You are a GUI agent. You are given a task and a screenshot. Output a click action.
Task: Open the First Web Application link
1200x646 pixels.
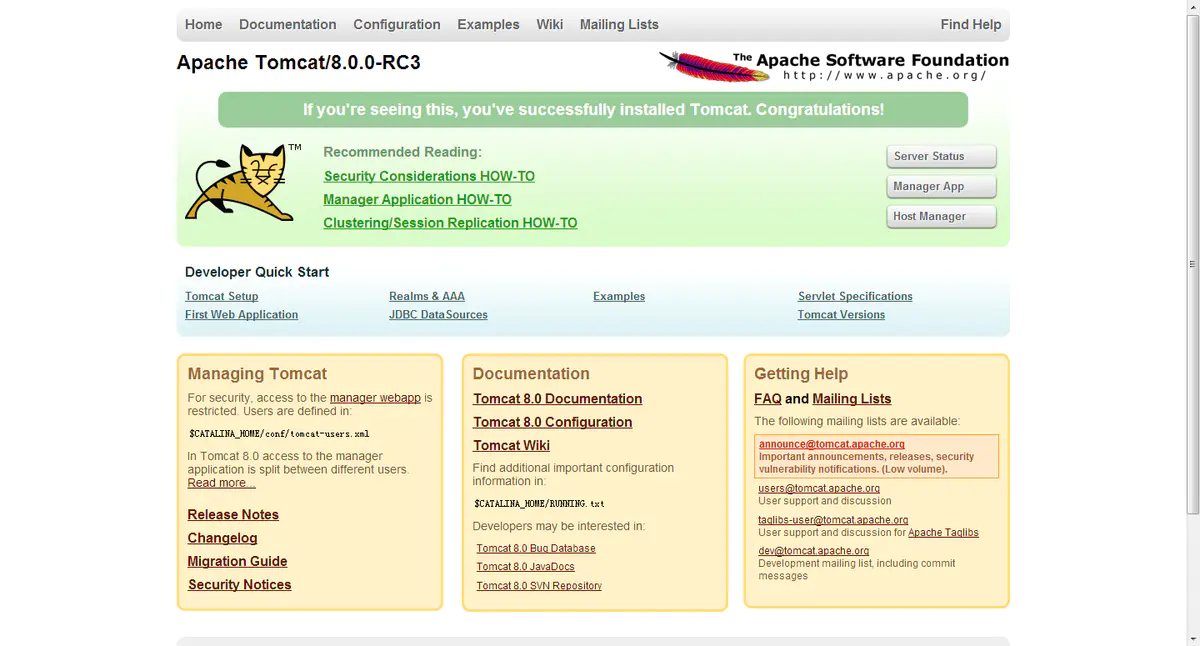pos(241,314)
